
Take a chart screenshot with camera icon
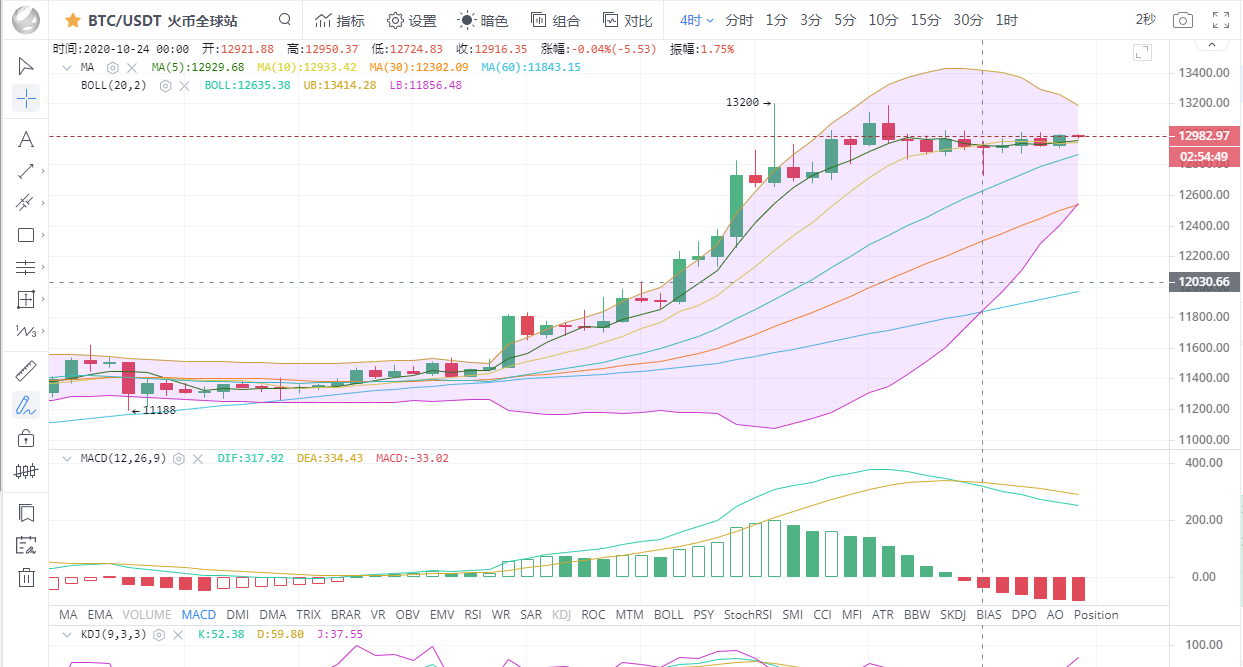pos(1183,20)
